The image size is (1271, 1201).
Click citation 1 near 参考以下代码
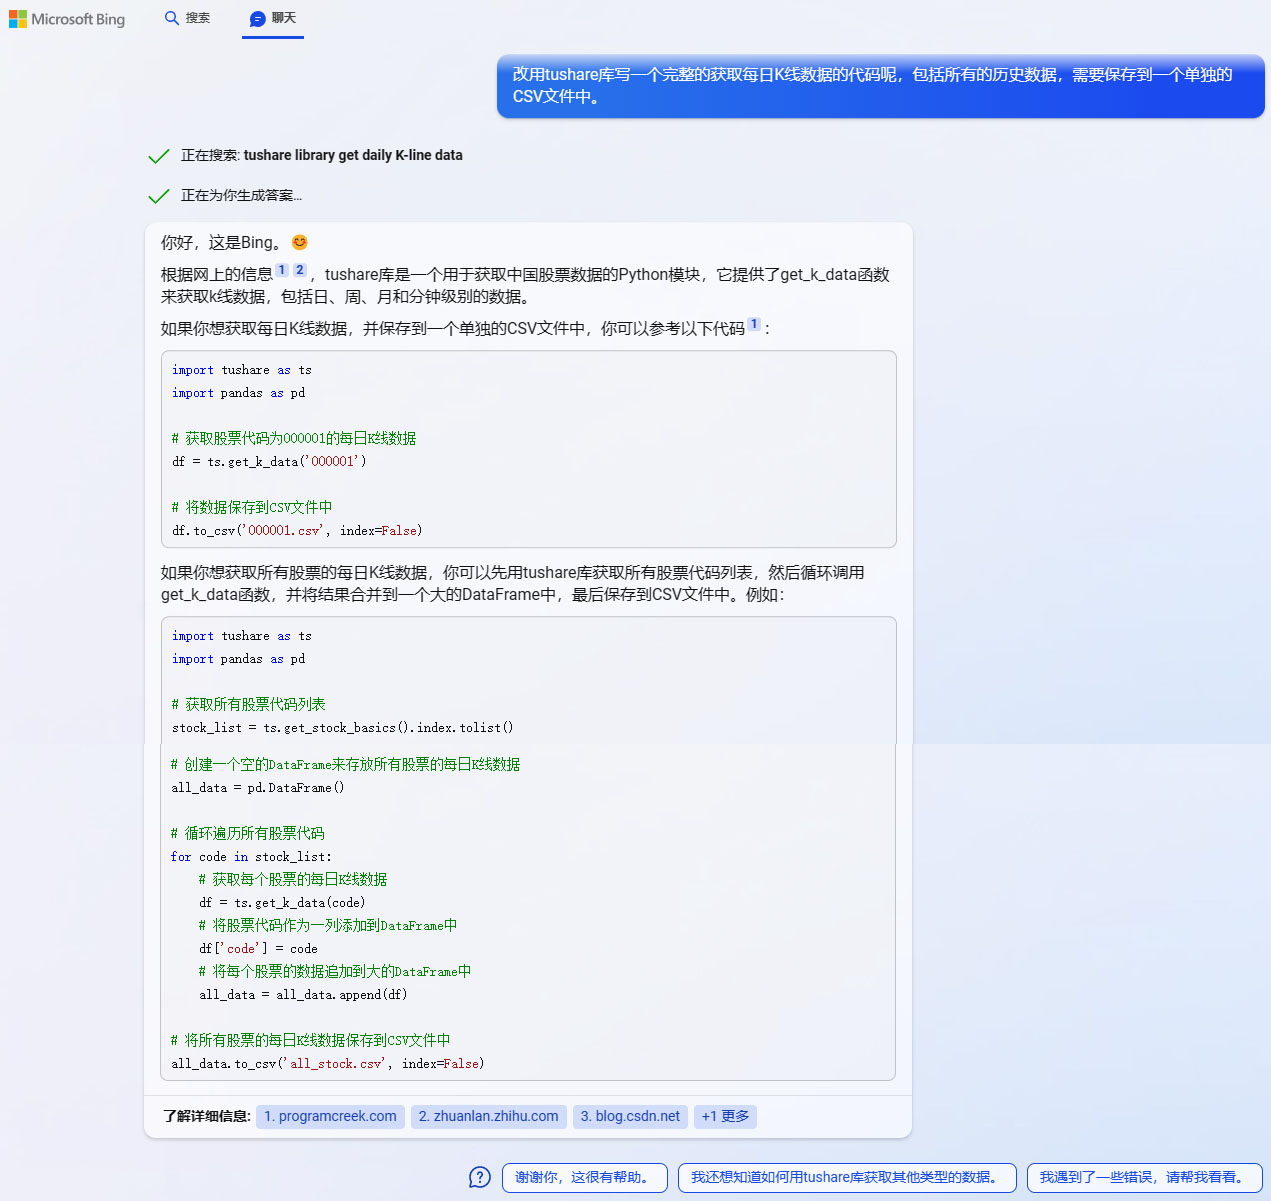[x=754, y=324]
